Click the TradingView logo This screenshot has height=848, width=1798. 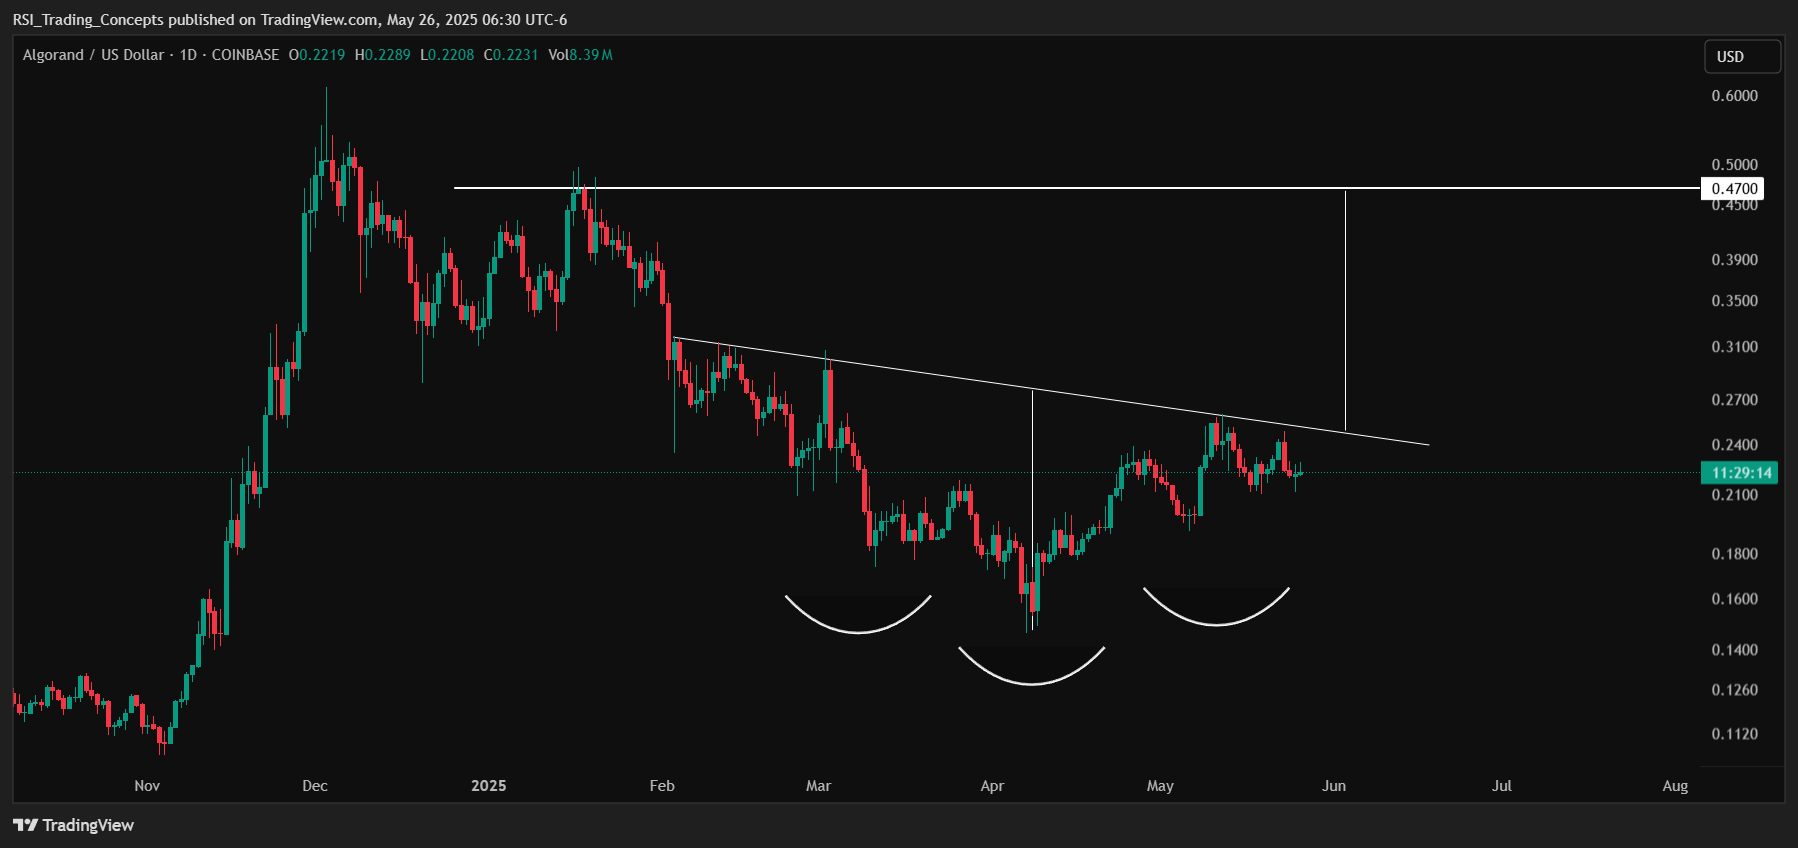click(x=73, y=825)
